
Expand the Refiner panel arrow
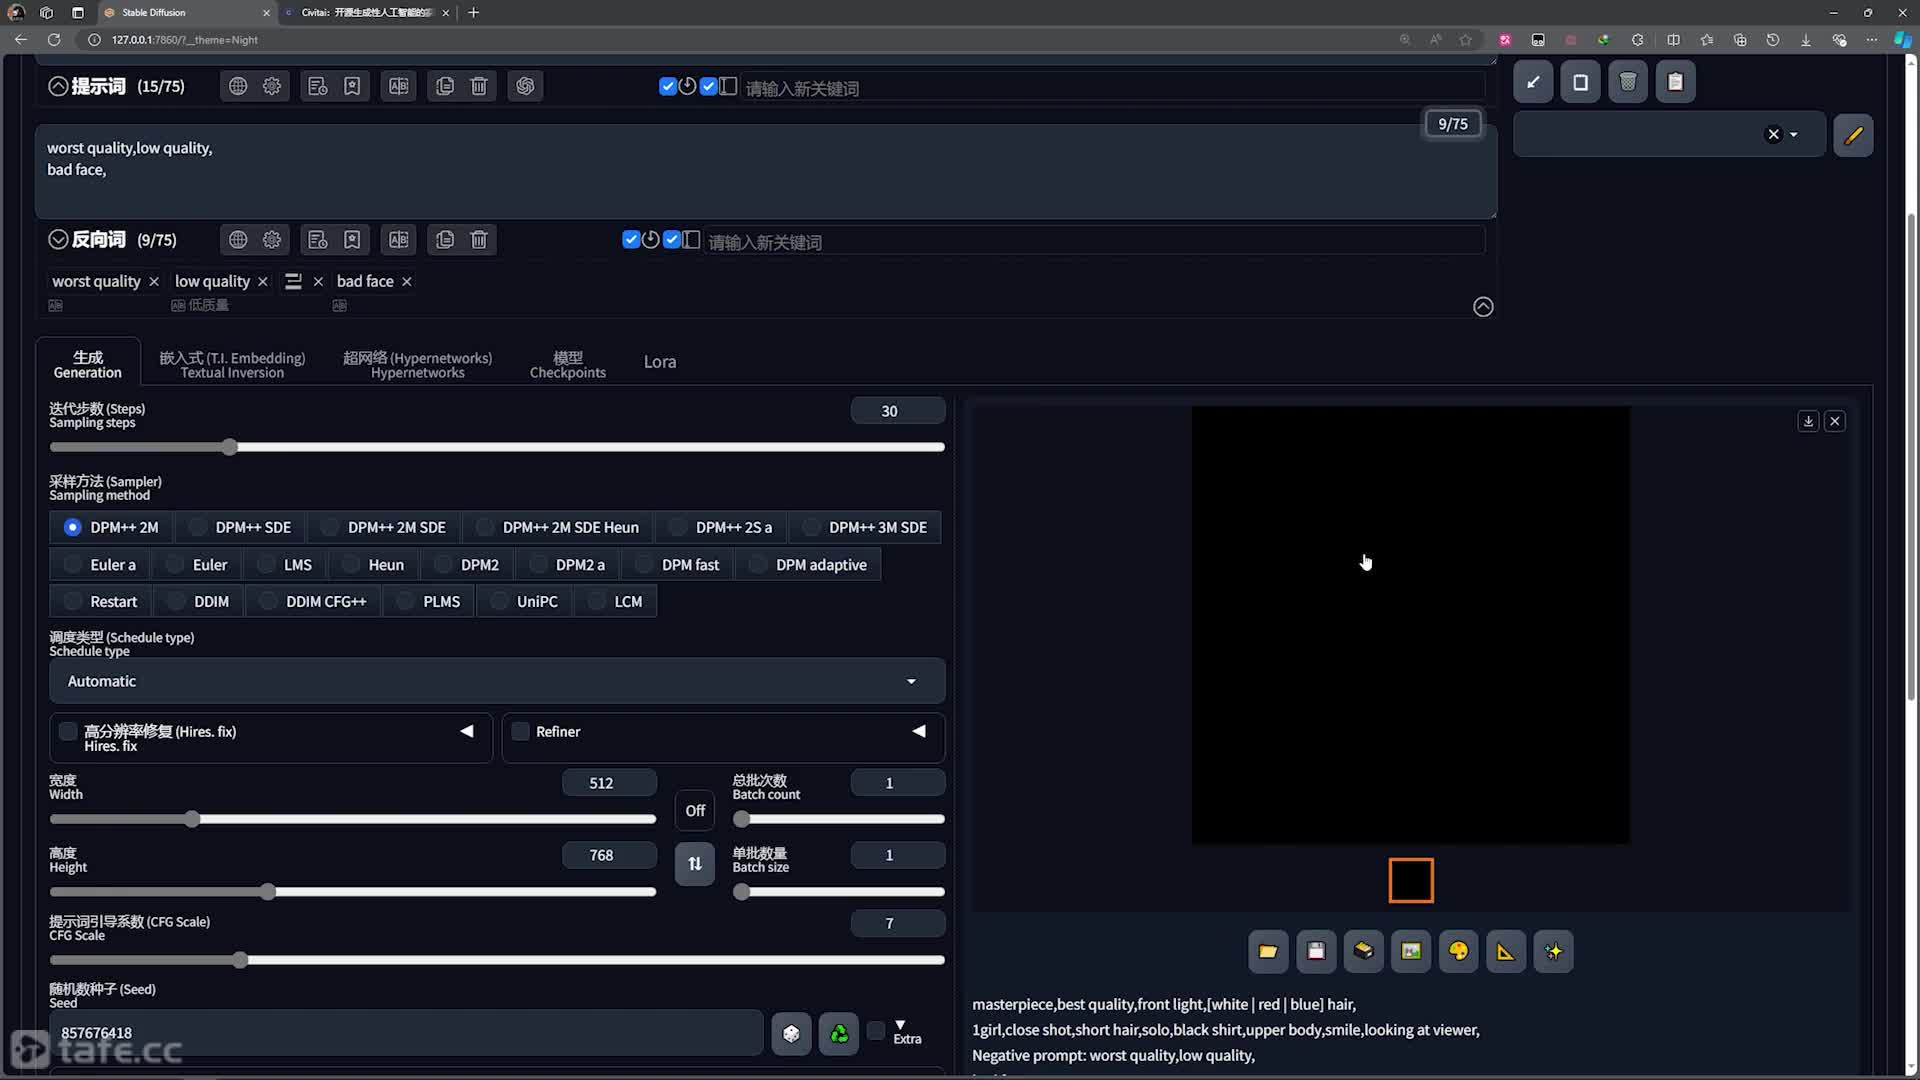[x=918, y=731]
